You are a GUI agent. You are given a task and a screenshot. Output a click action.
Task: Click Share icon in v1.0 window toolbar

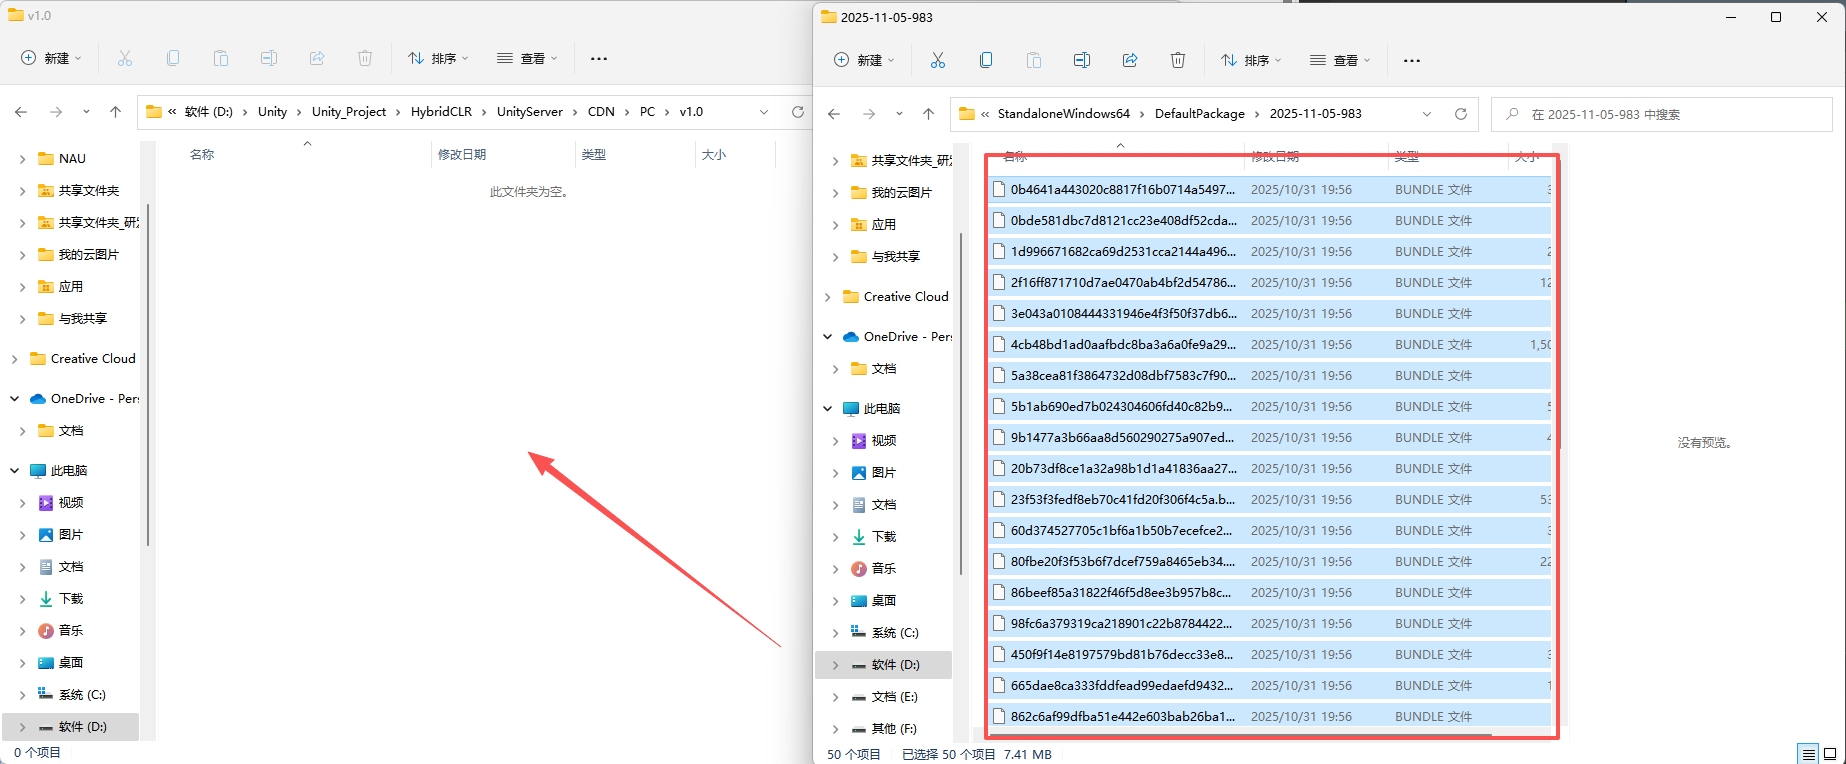pyautogui.click(x=317, y=58)
